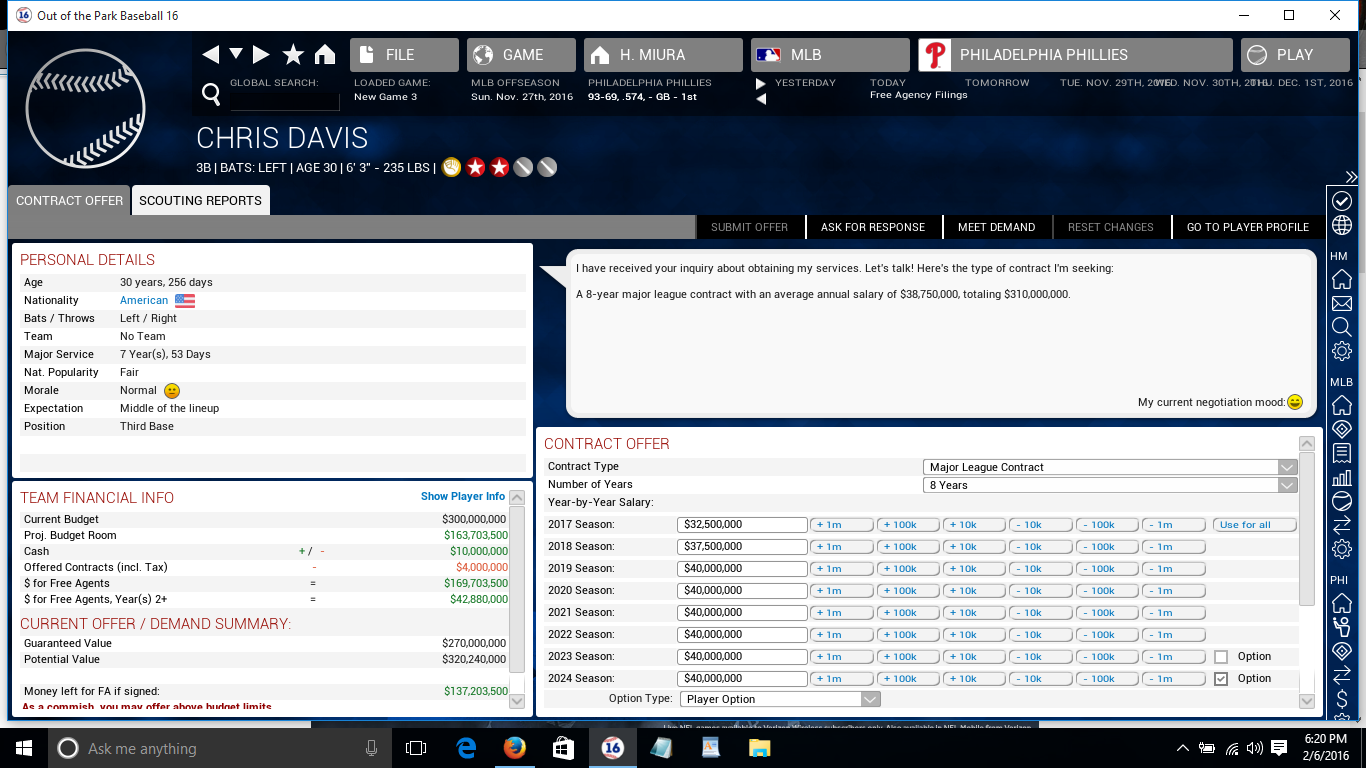Click the 2018 Season salary field
Image resolution: width=1366 pixels, height=768 pixels.
(742, 546)
